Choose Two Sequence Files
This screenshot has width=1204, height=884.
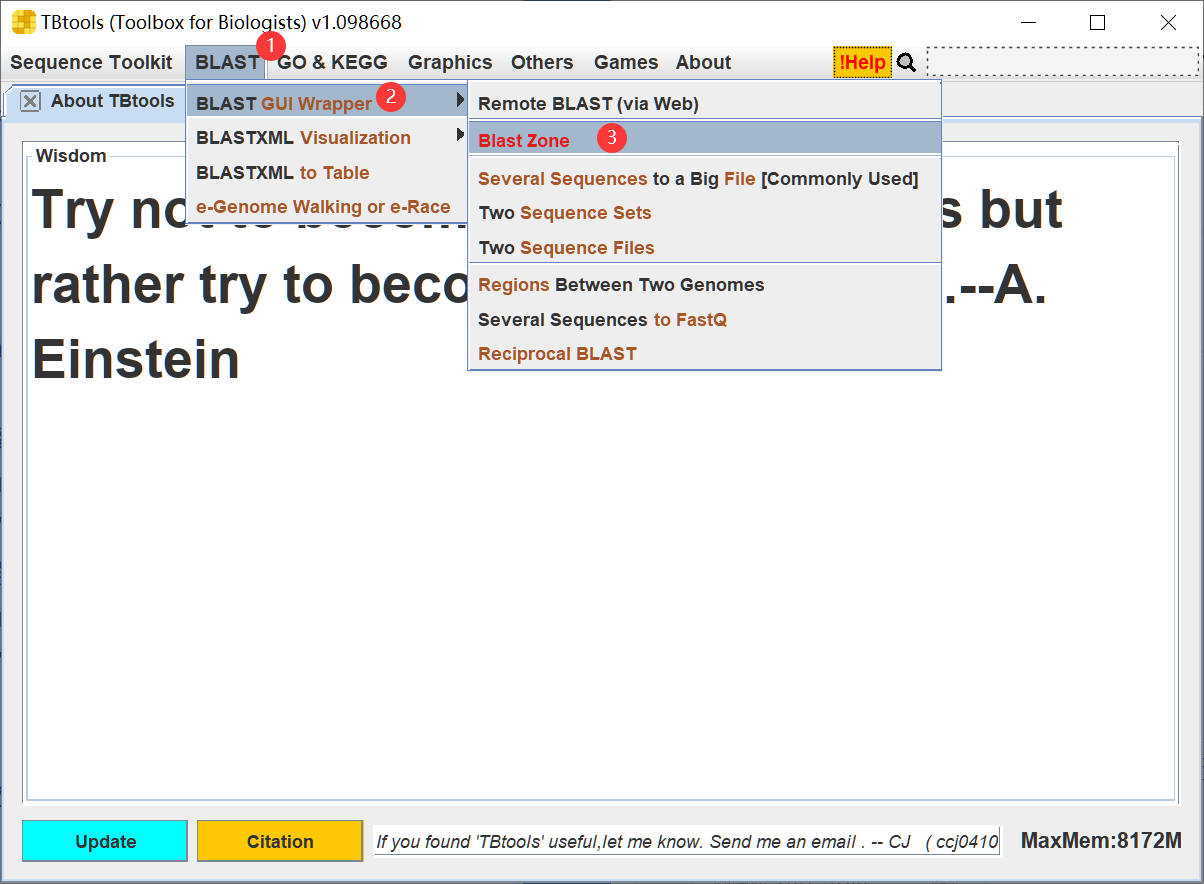point(705,247)
